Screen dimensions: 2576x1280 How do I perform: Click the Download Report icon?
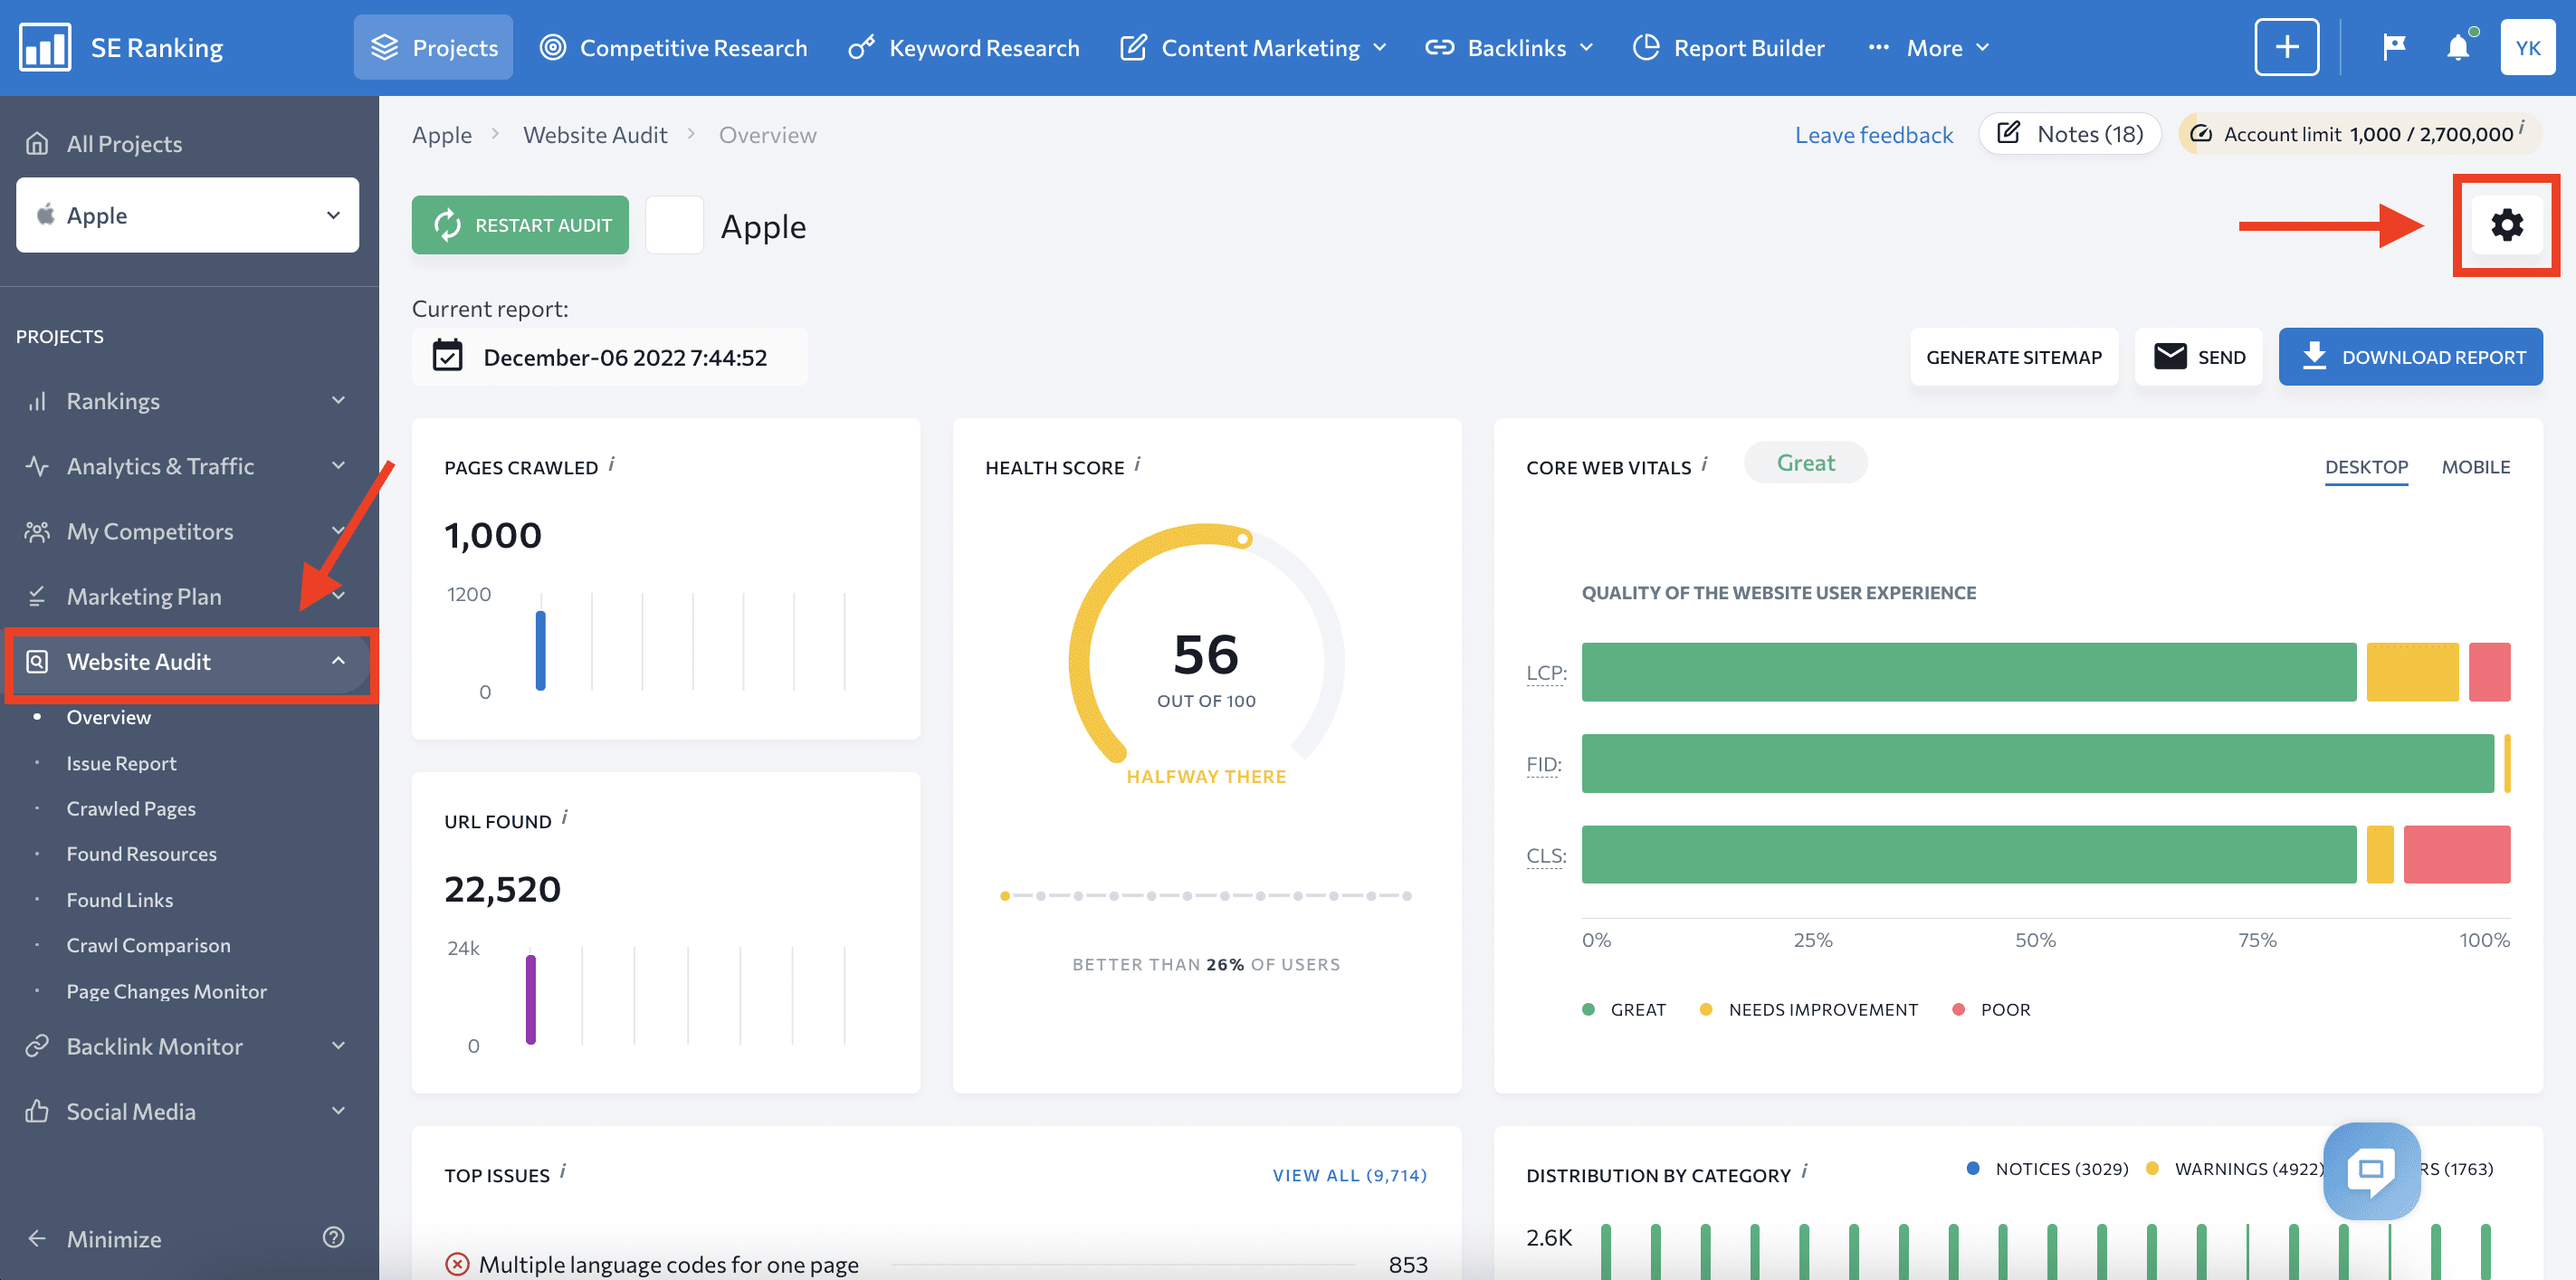coord(2310,355)
